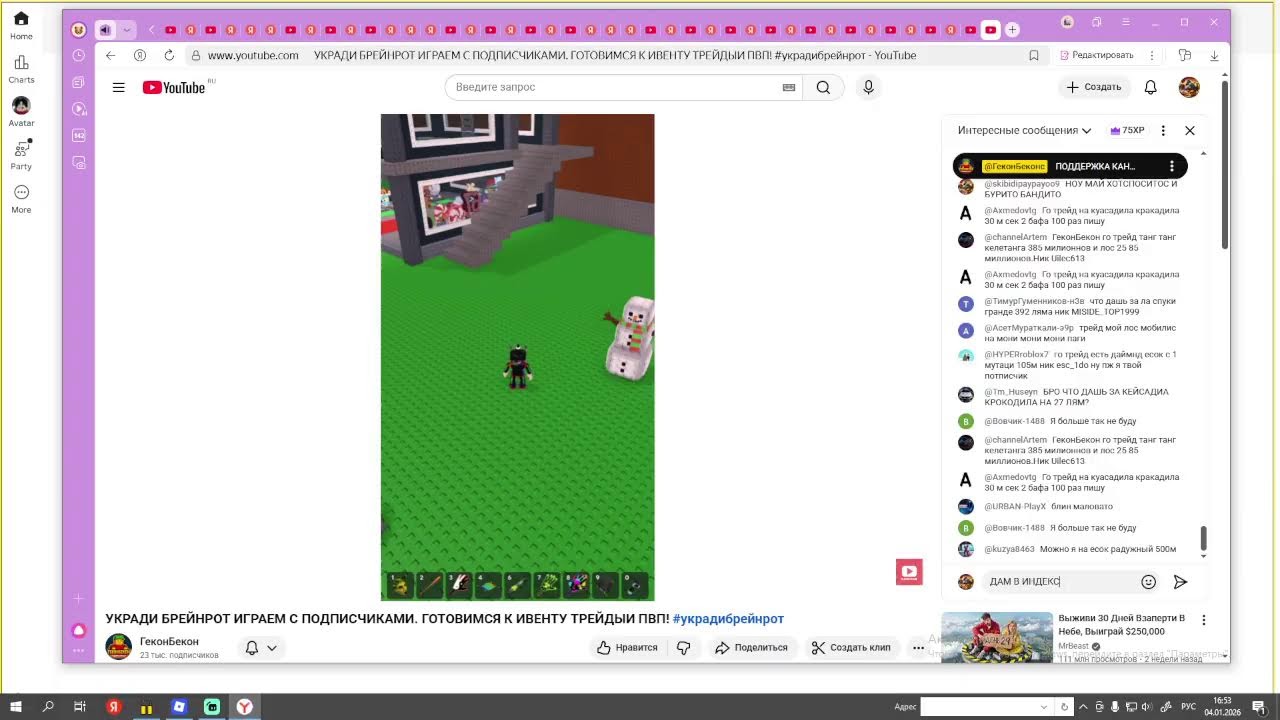This screenshot has width=1280, height=720.
Task: Open YouTube notifications bell
Action: [1150, 87]
